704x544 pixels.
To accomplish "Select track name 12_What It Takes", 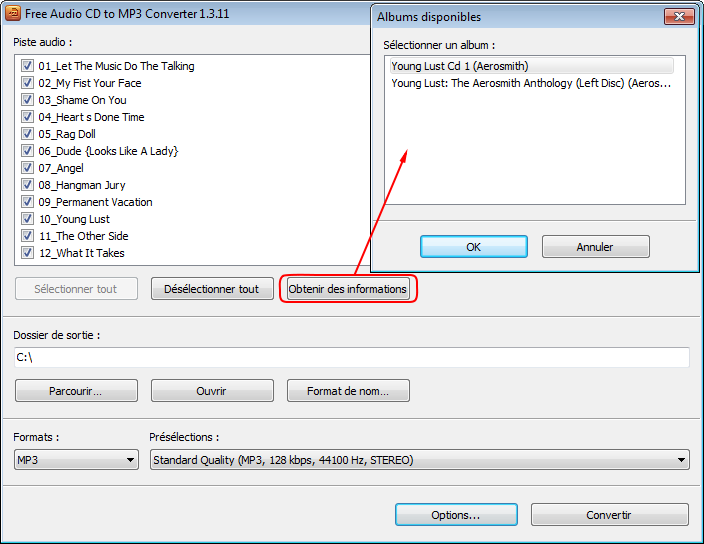I will (82, 253).
